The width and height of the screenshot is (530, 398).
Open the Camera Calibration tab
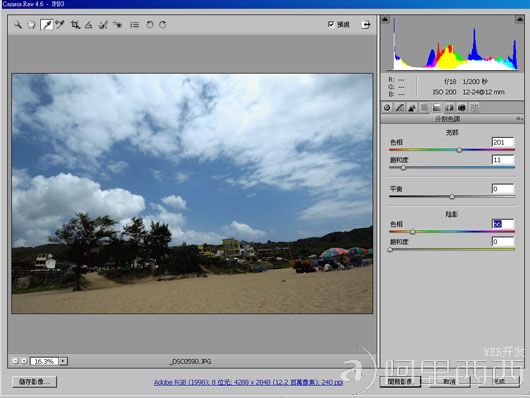[462, 108]
